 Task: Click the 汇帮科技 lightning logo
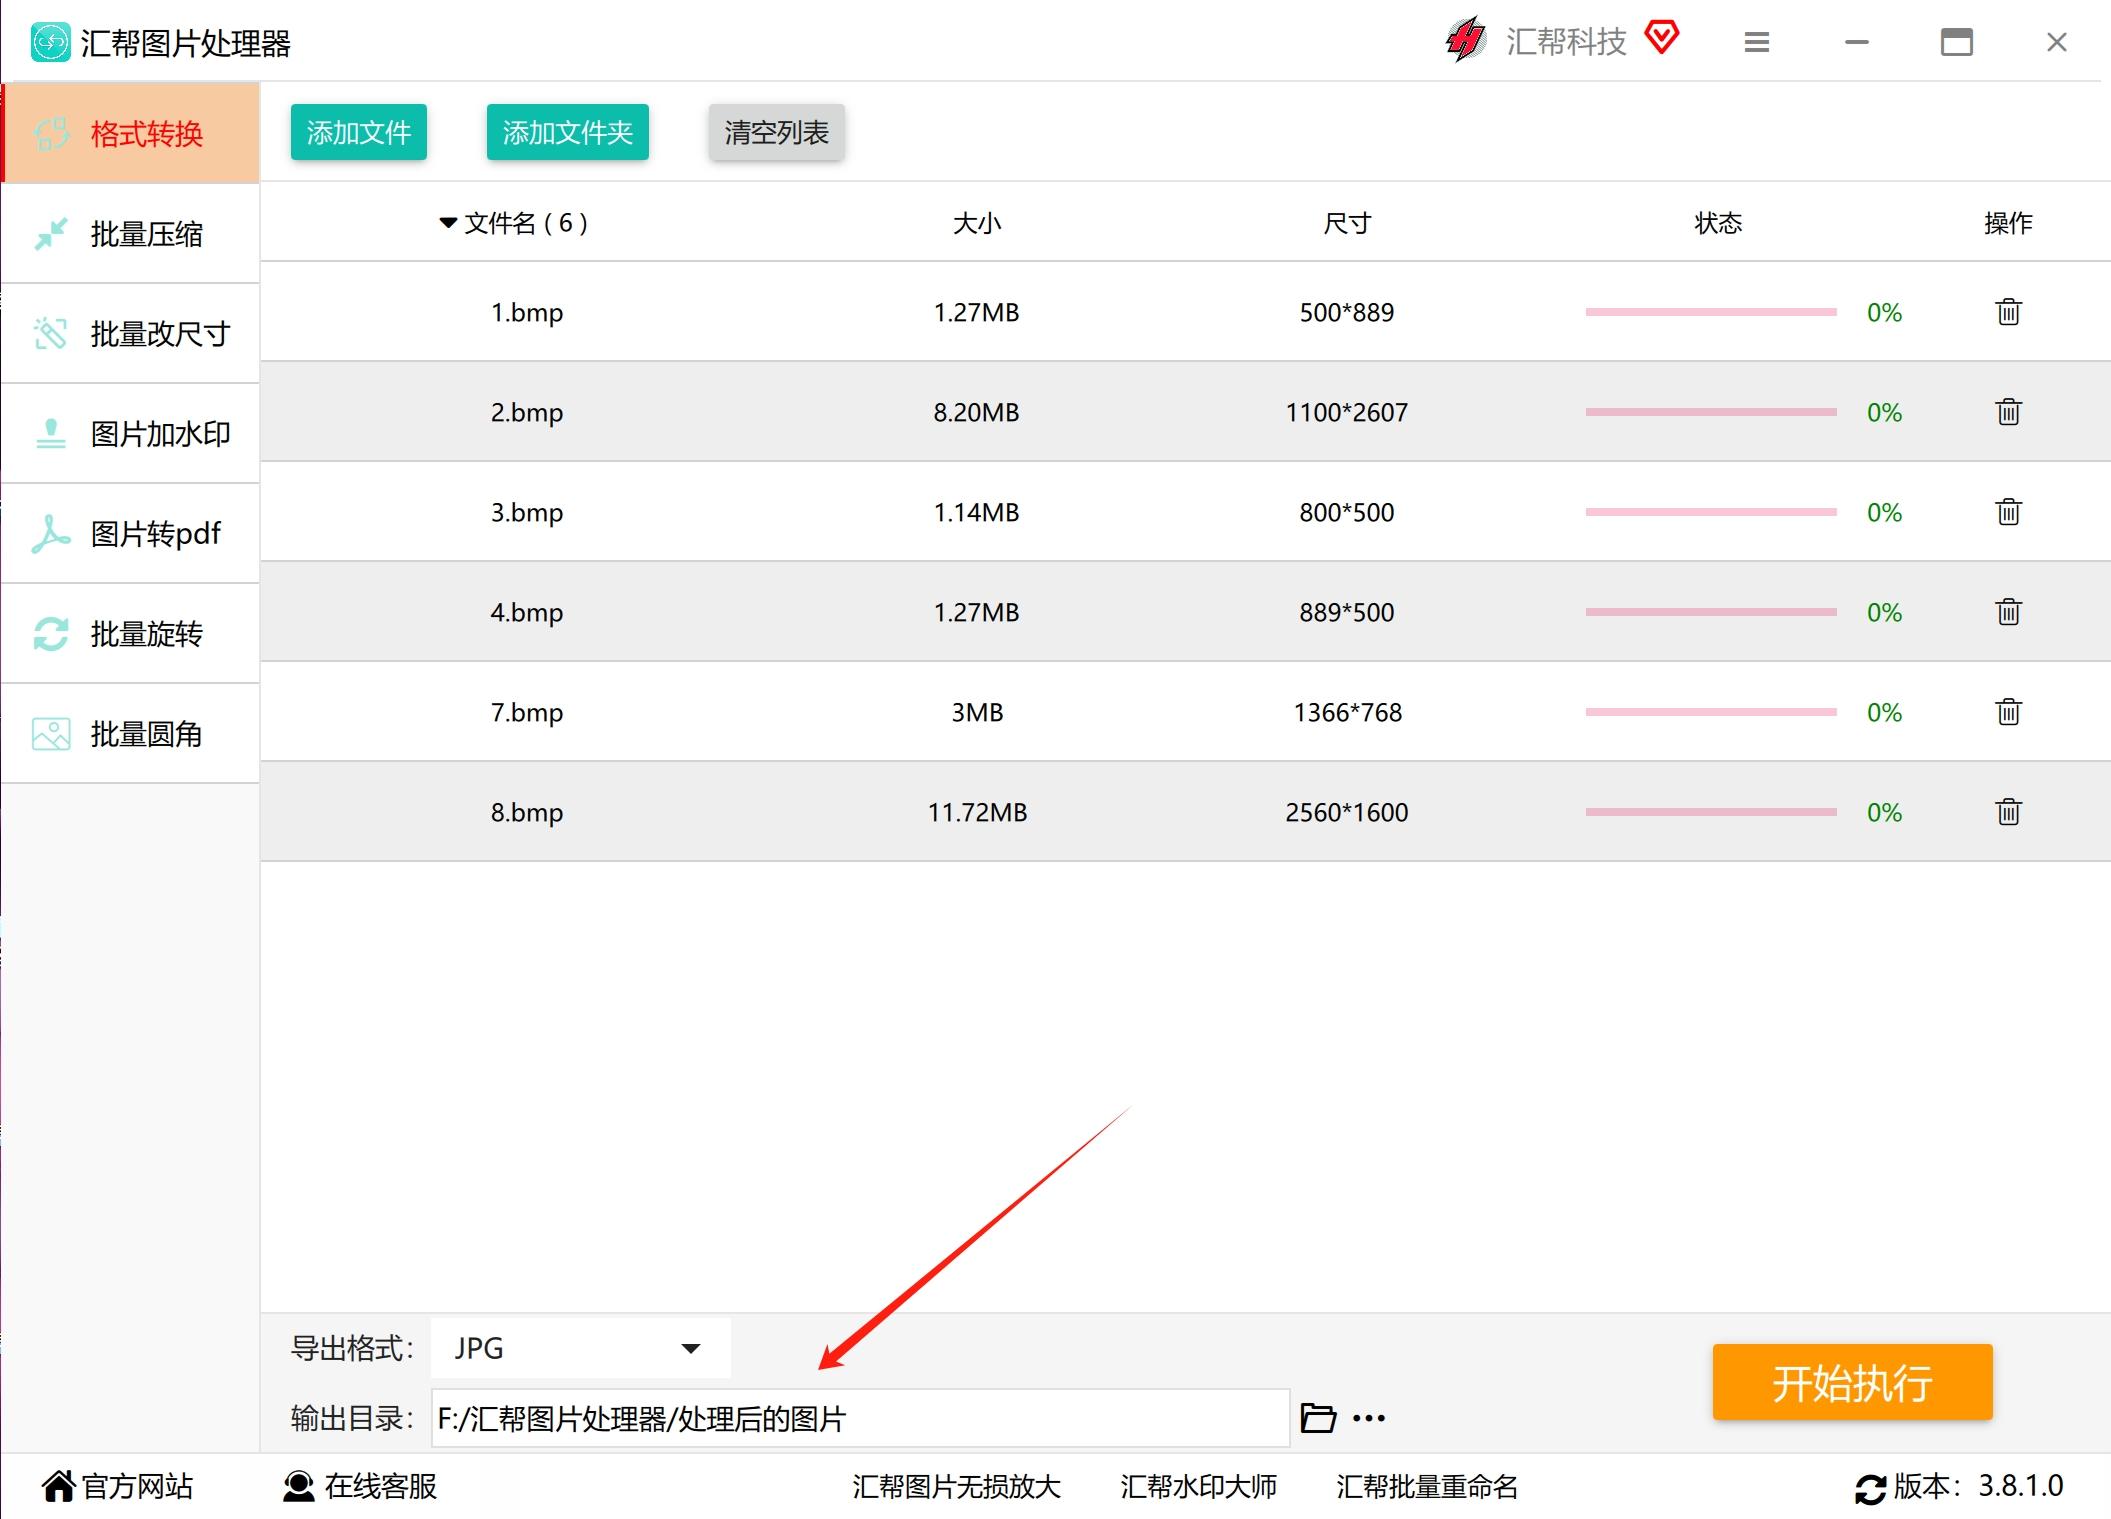click(x=1464, y=40)
